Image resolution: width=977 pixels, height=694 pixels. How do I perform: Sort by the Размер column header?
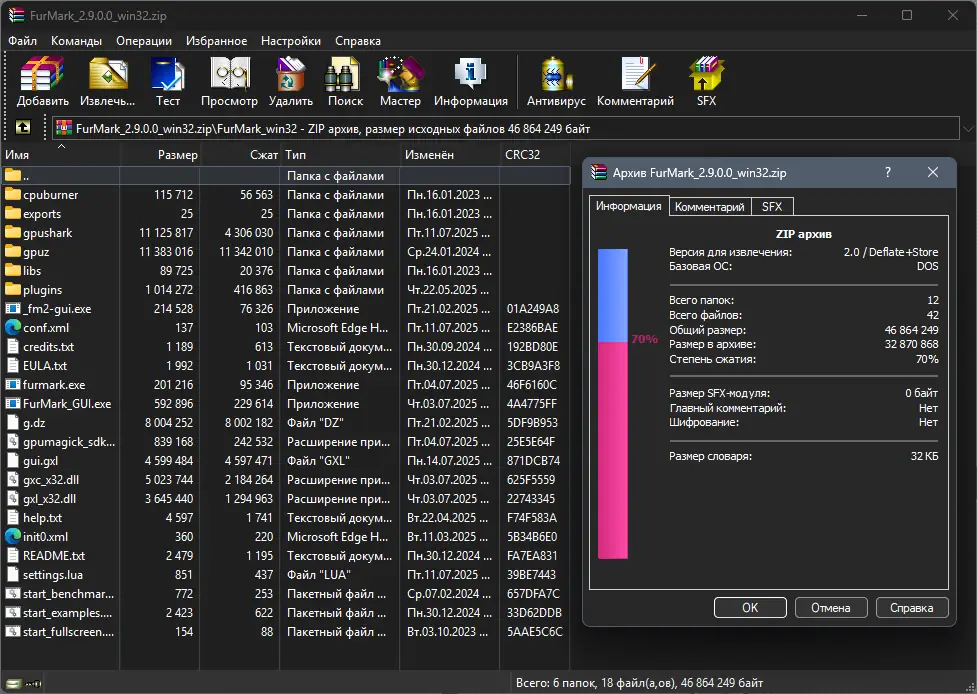(160, 154)
